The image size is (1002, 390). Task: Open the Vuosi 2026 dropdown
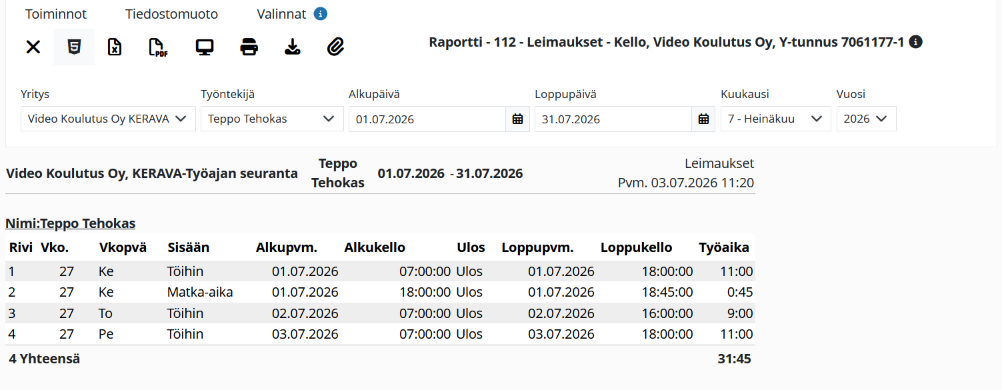[866, 119]
